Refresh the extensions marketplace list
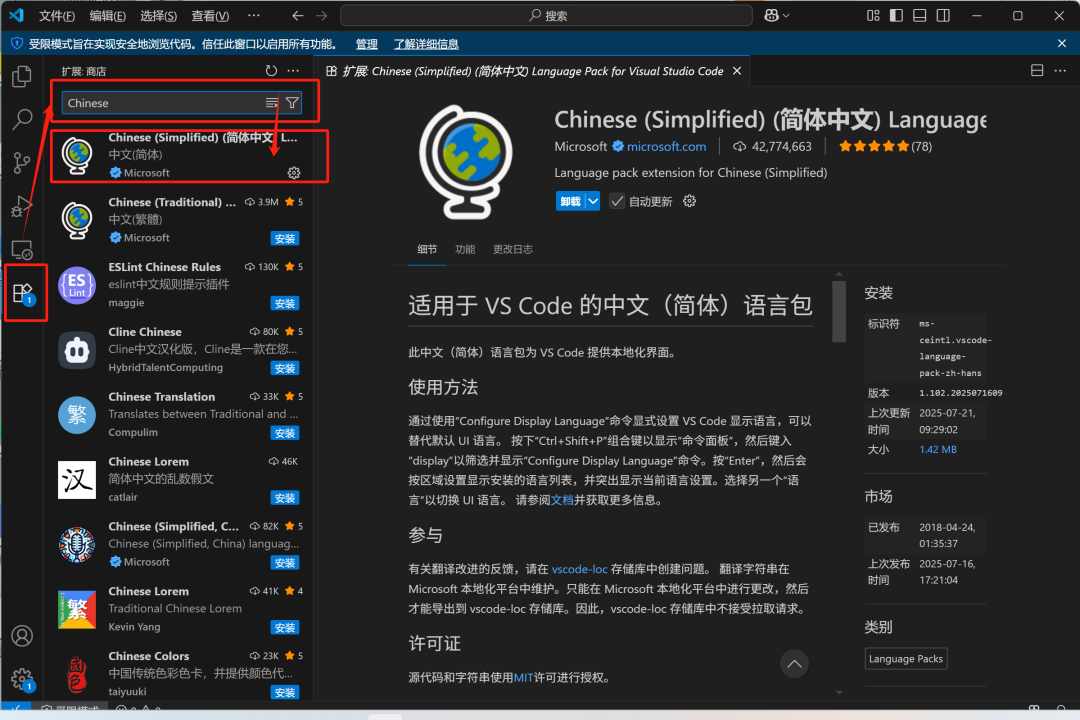Screen dimensions: 1080x720 pos(271,71)
